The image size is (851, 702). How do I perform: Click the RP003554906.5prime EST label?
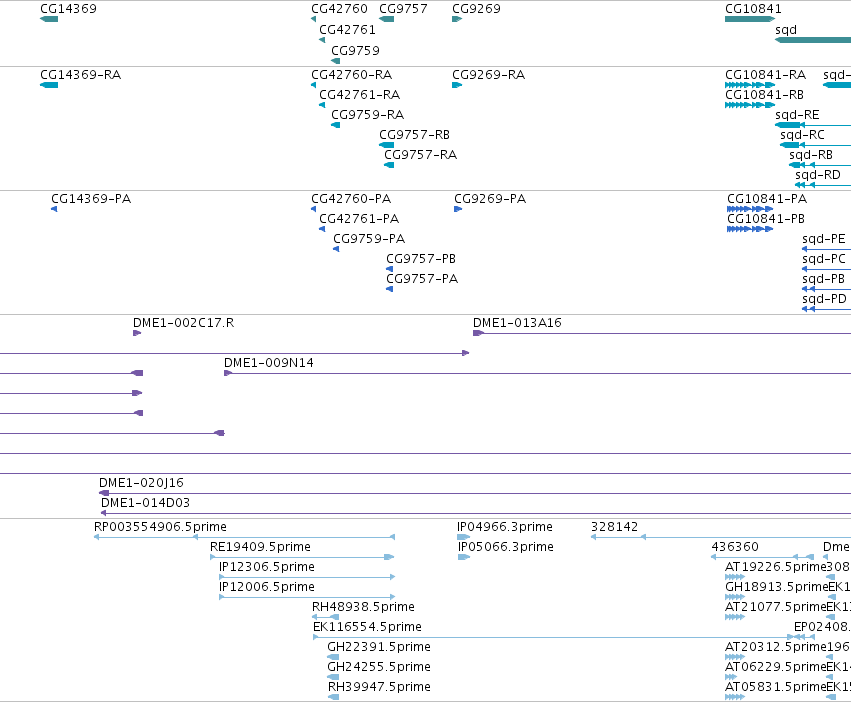160,527
